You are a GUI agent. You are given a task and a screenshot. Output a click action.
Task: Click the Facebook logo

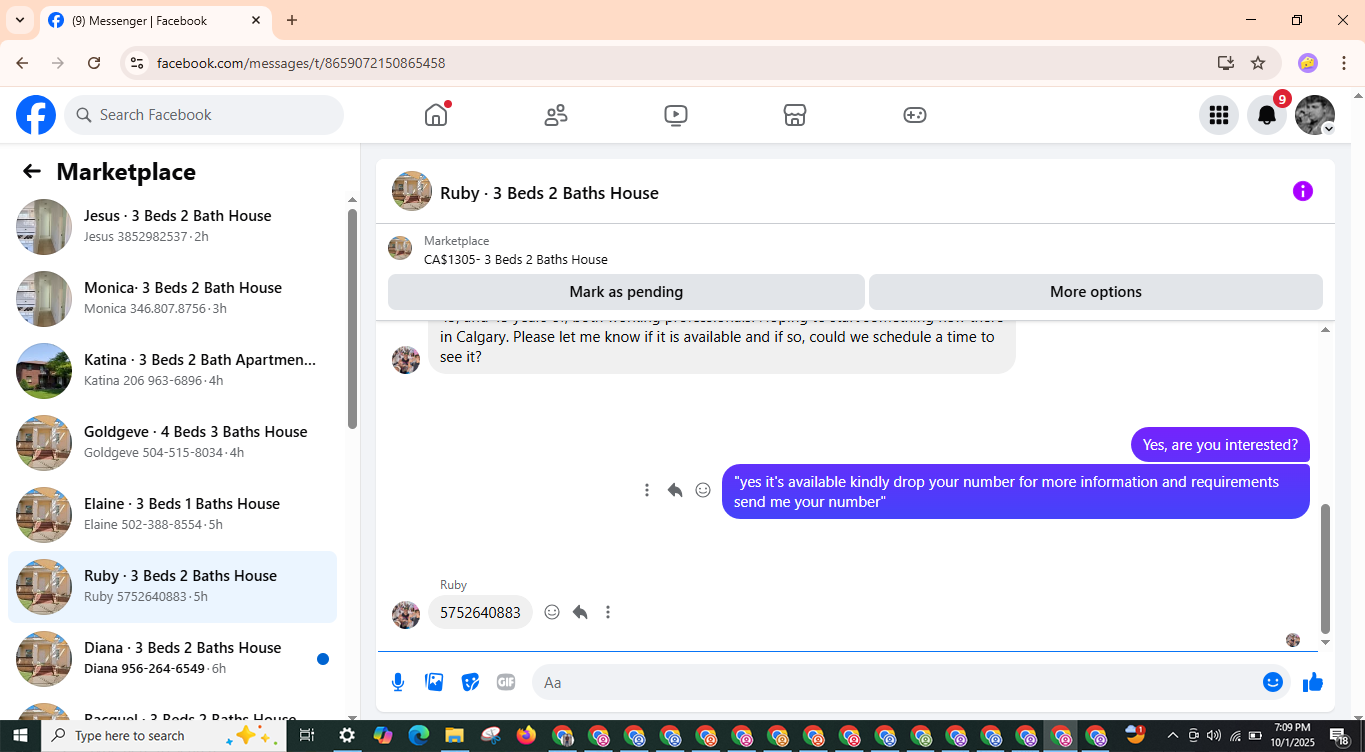point(36,115)
